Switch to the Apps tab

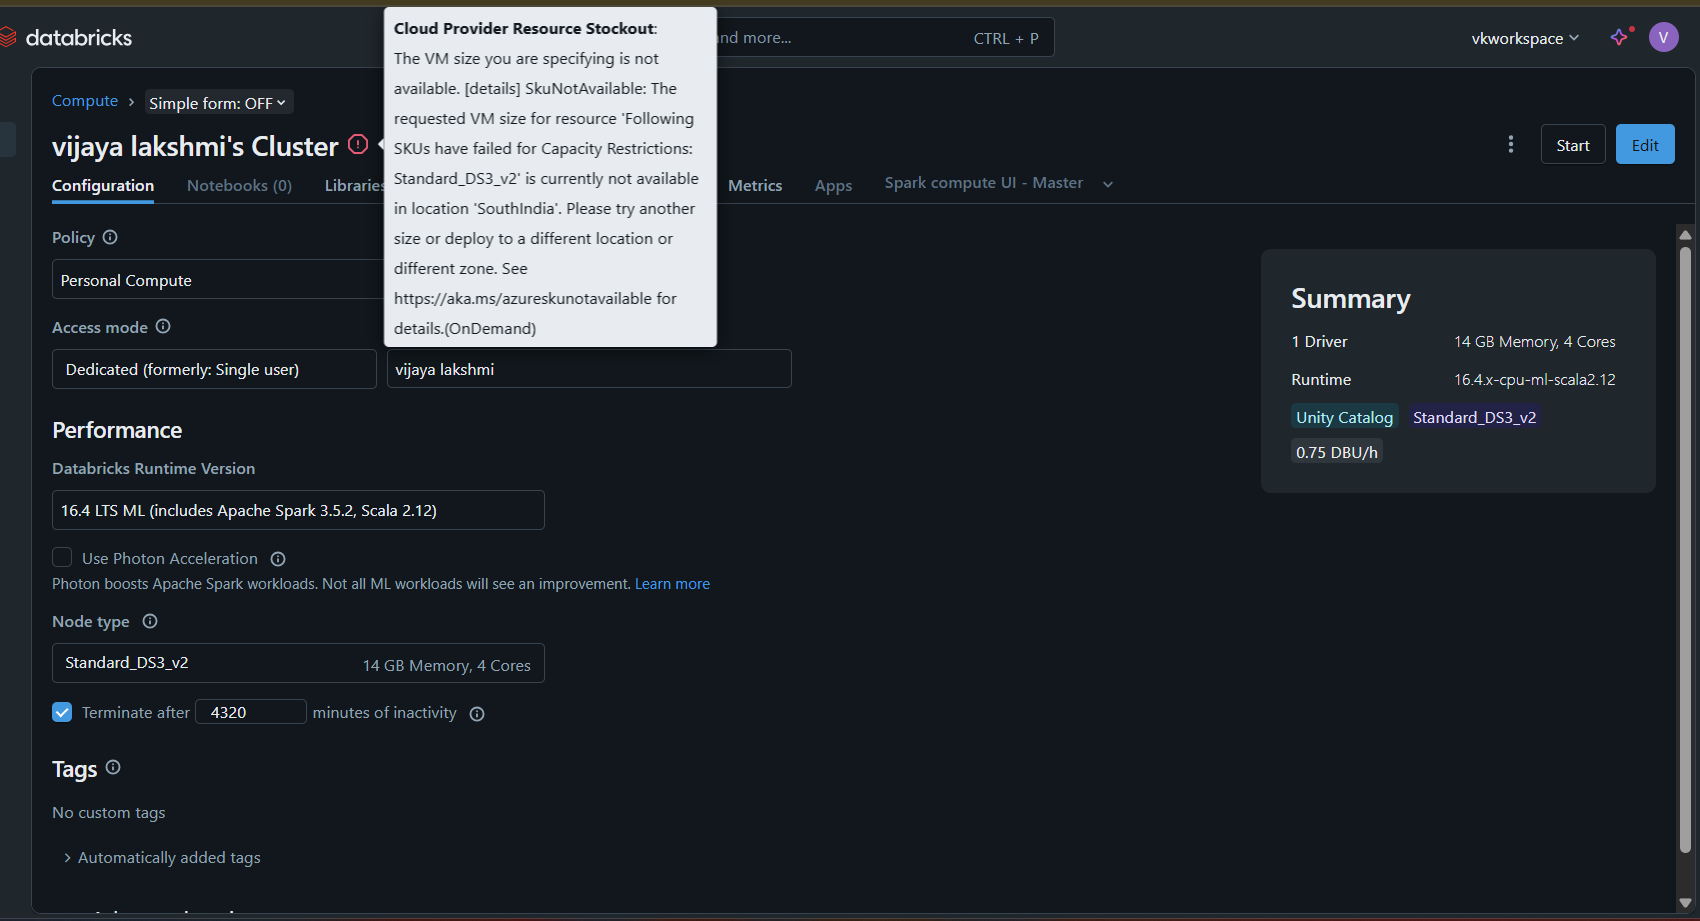coord(833,186)
